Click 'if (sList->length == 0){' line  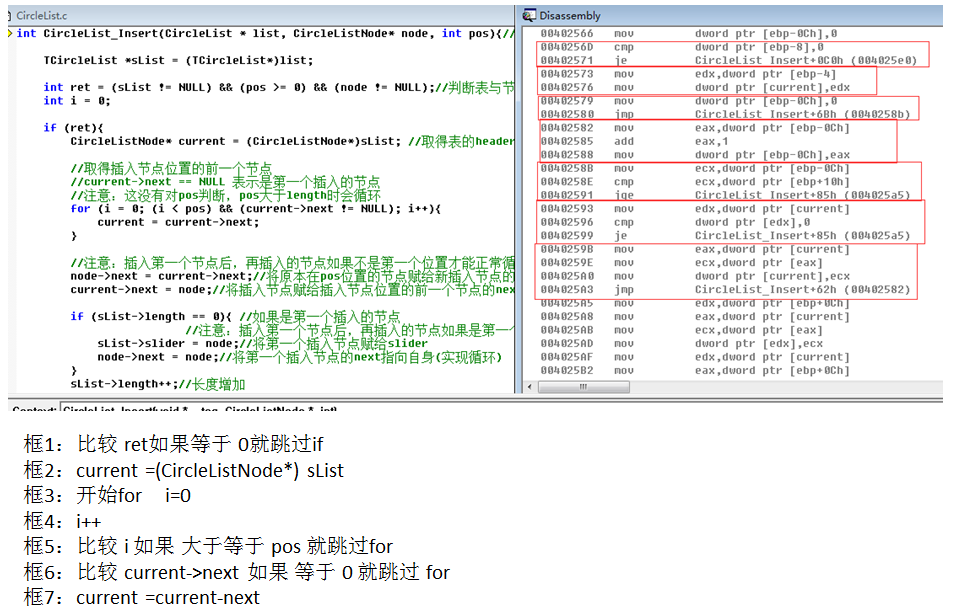pos(235,316)
